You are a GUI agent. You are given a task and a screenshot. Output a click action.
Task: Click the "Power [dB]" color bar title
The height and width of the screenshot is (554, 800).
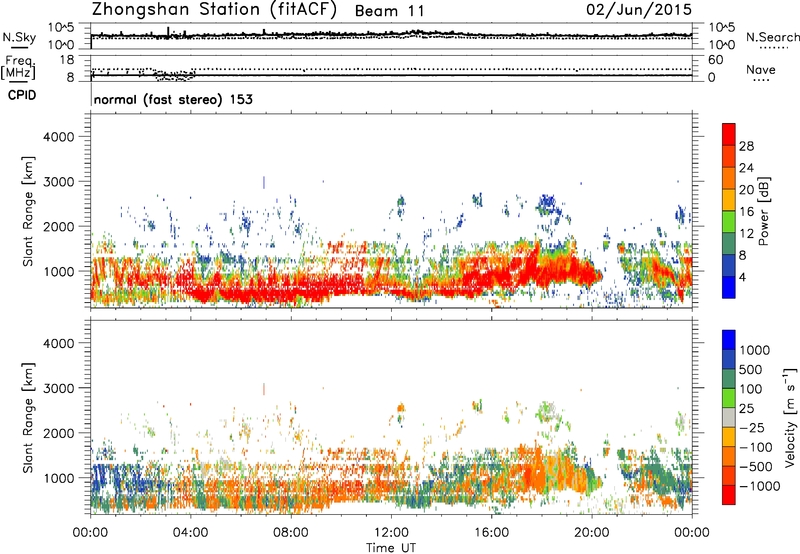(763, 211)
